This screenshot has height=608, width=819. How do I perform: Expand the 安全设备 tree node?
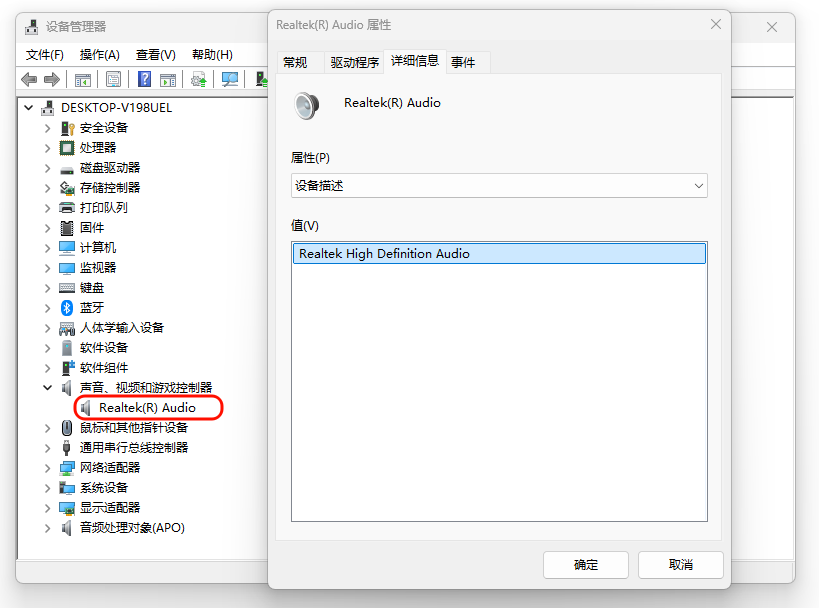pos(48,128)
